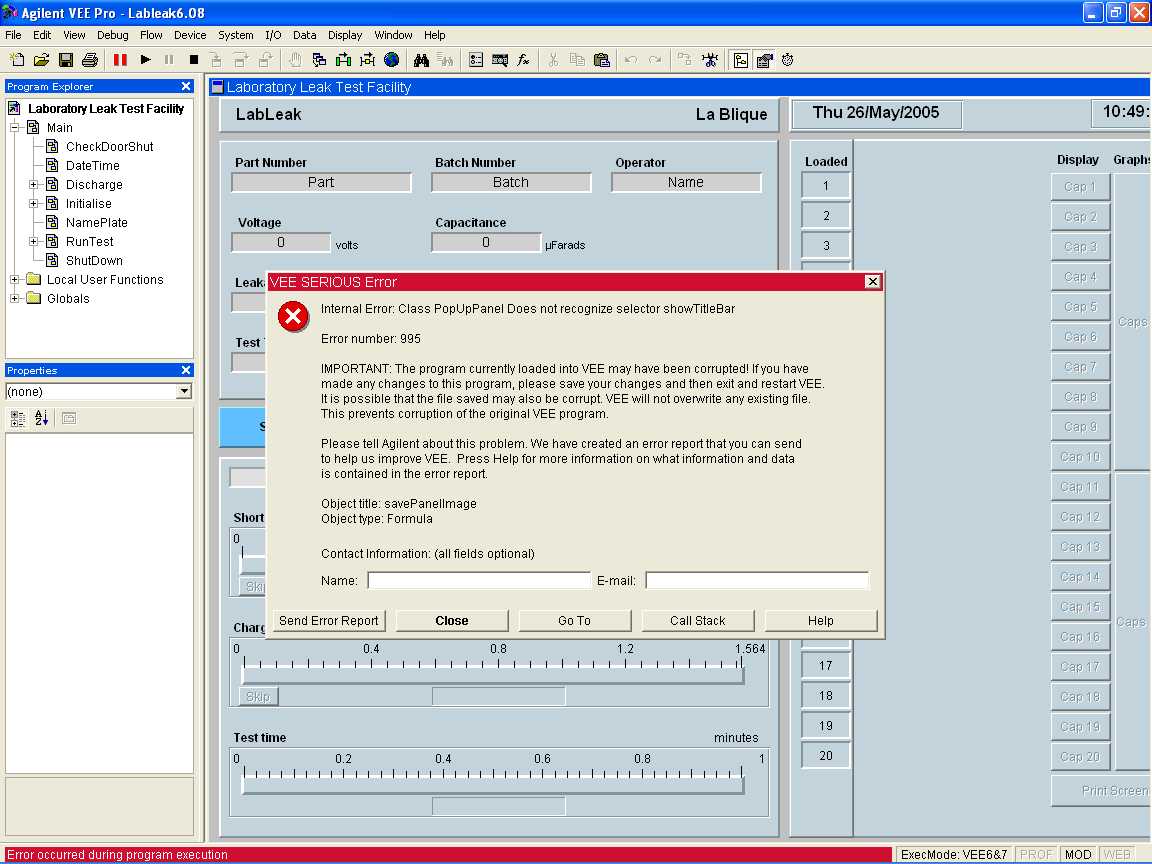Open the Find binoculars tool
This screenshot has width=1152, height=864.
click(x=422, y=60)
